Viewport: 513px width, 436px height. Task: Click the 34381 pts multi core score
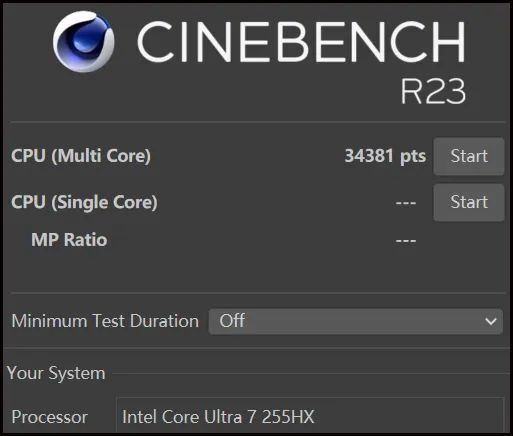click(x=385, y=156)
